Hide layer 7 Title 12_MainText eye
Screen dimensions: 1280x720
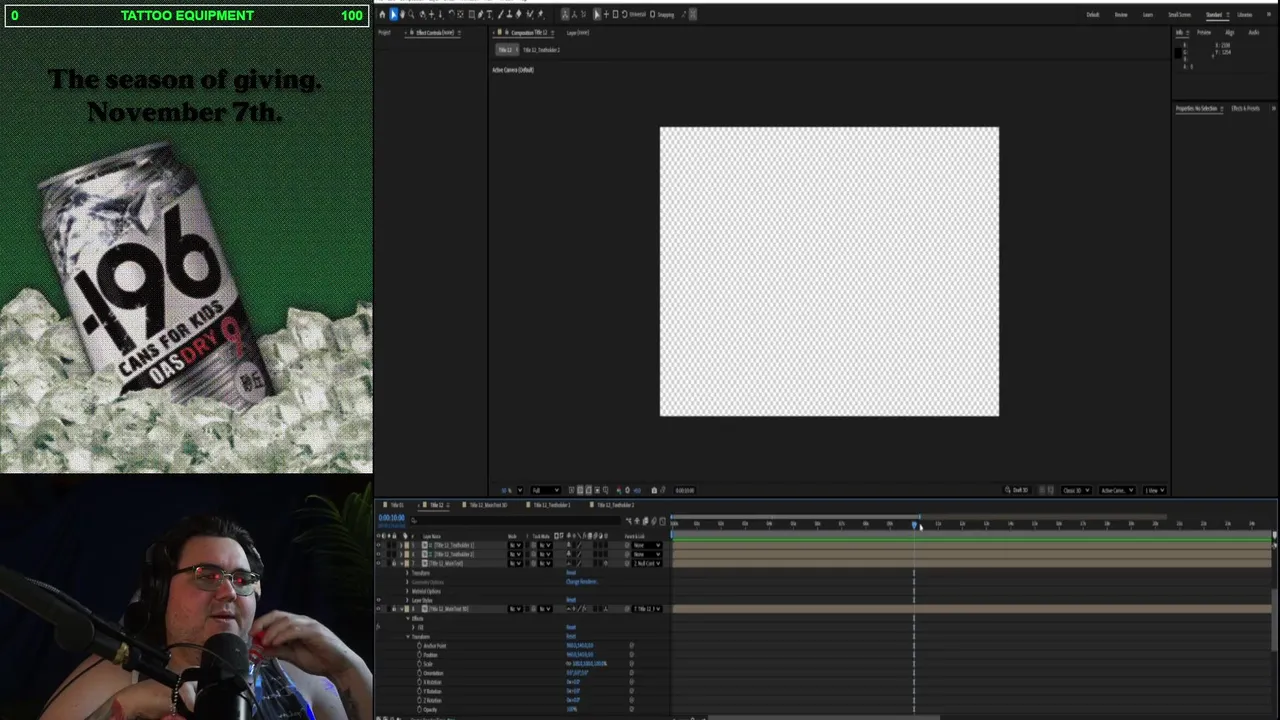[378, 563]
